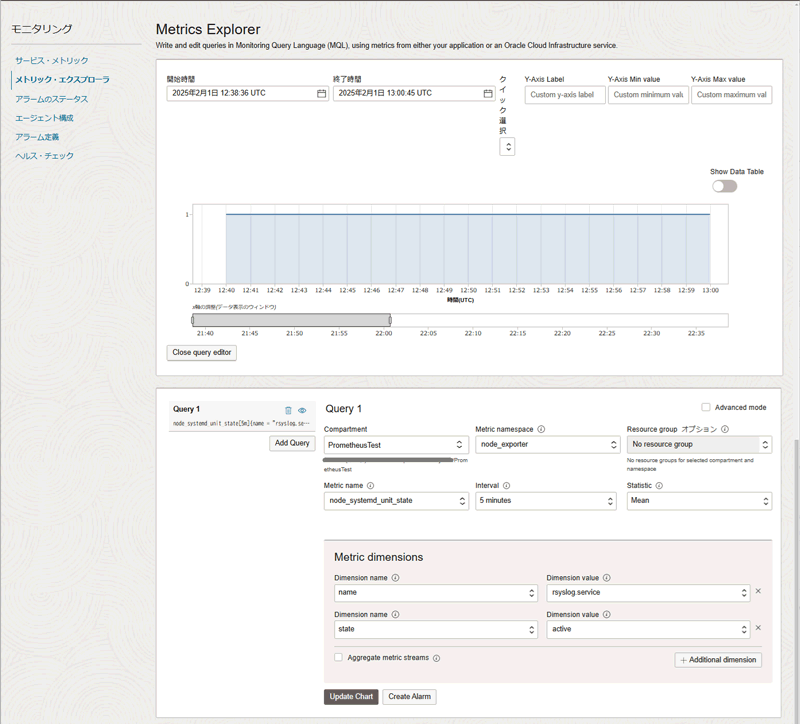Screen dimensions: 800x724
Task: Open the Metric namespace dropdown node_exporter
Action: coord(548,444)
